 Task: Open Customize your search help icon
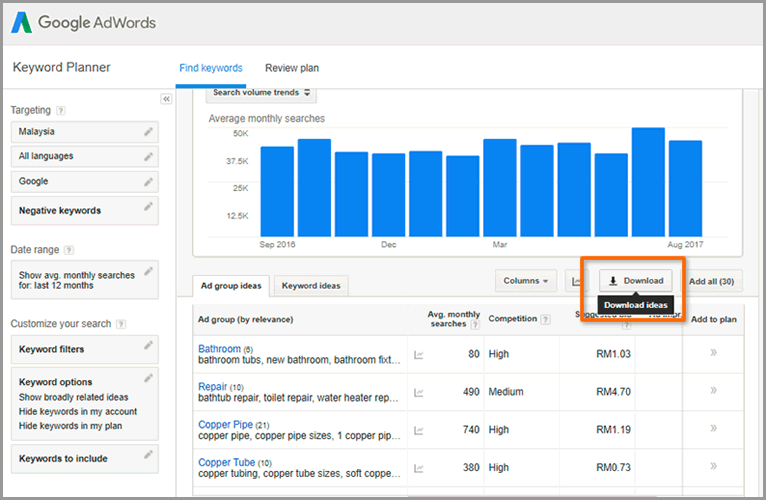point(121,324)
